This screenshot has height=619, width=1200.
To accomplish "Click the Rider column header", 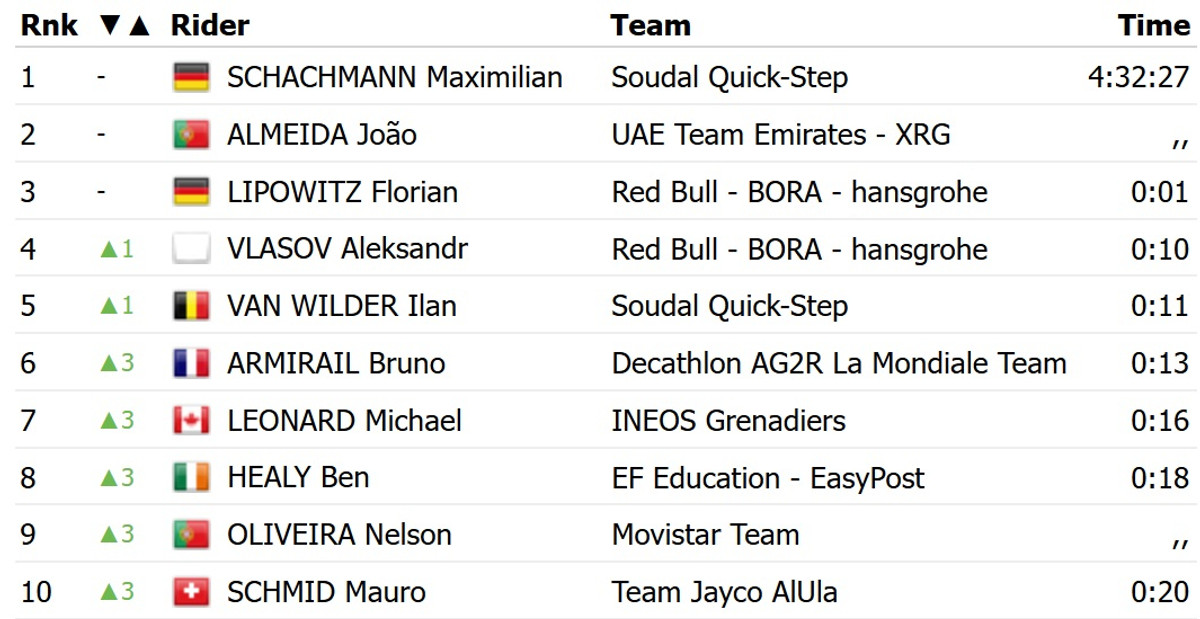I will click(210, 25).
